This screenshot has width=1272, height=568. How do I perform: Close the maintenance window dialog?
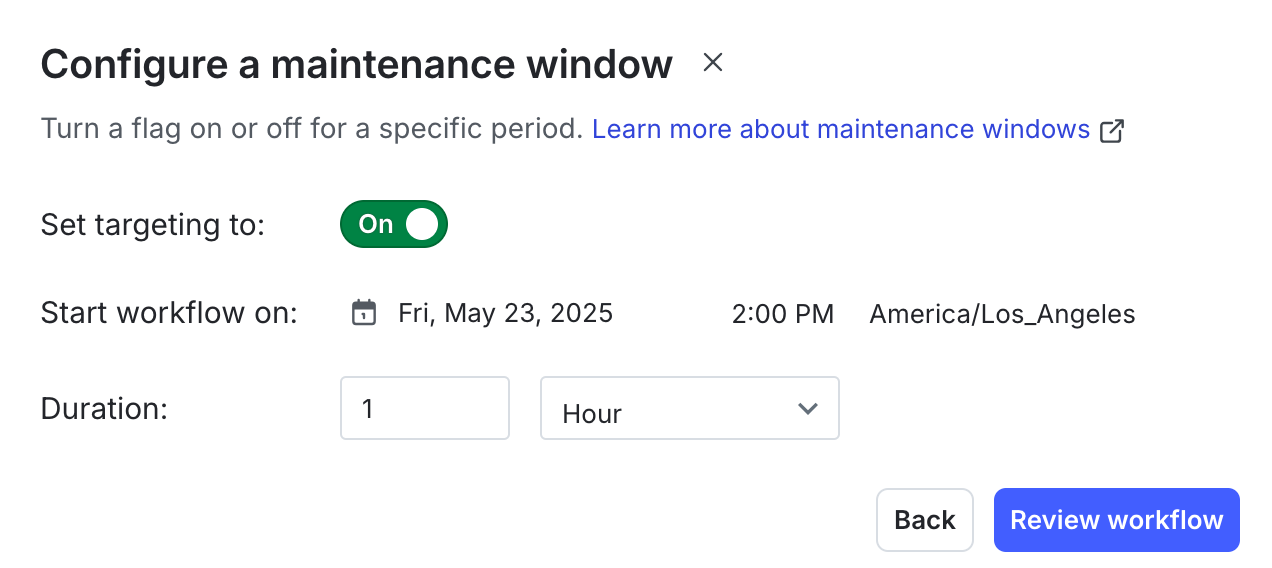coord(712,63)
